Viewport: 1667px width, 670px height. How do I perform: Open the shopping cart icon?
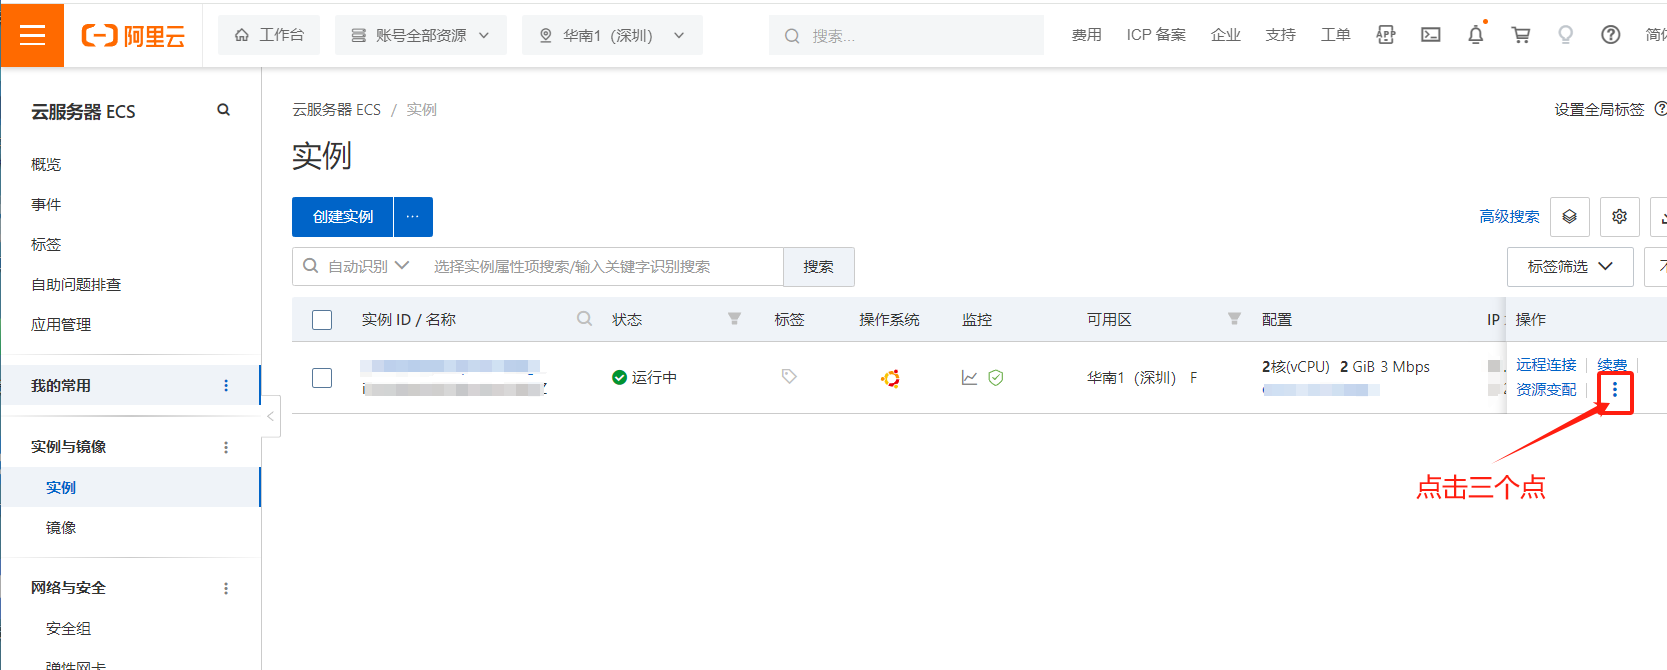(1521, 35)
